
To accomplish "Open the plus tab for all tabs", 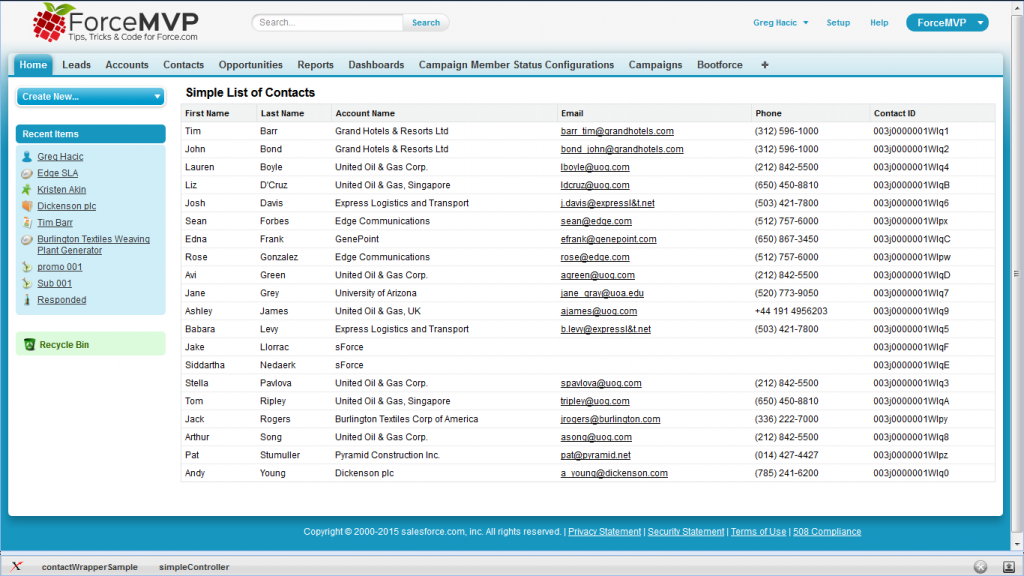I will tap(765, 65).
